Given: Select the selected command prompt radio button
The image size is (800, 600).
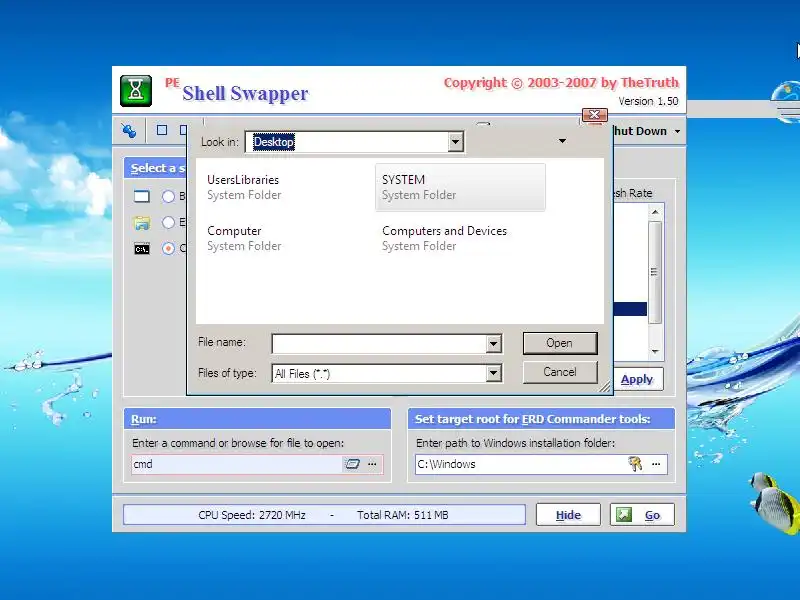Looking at the screenshot, I should (168, 248).
